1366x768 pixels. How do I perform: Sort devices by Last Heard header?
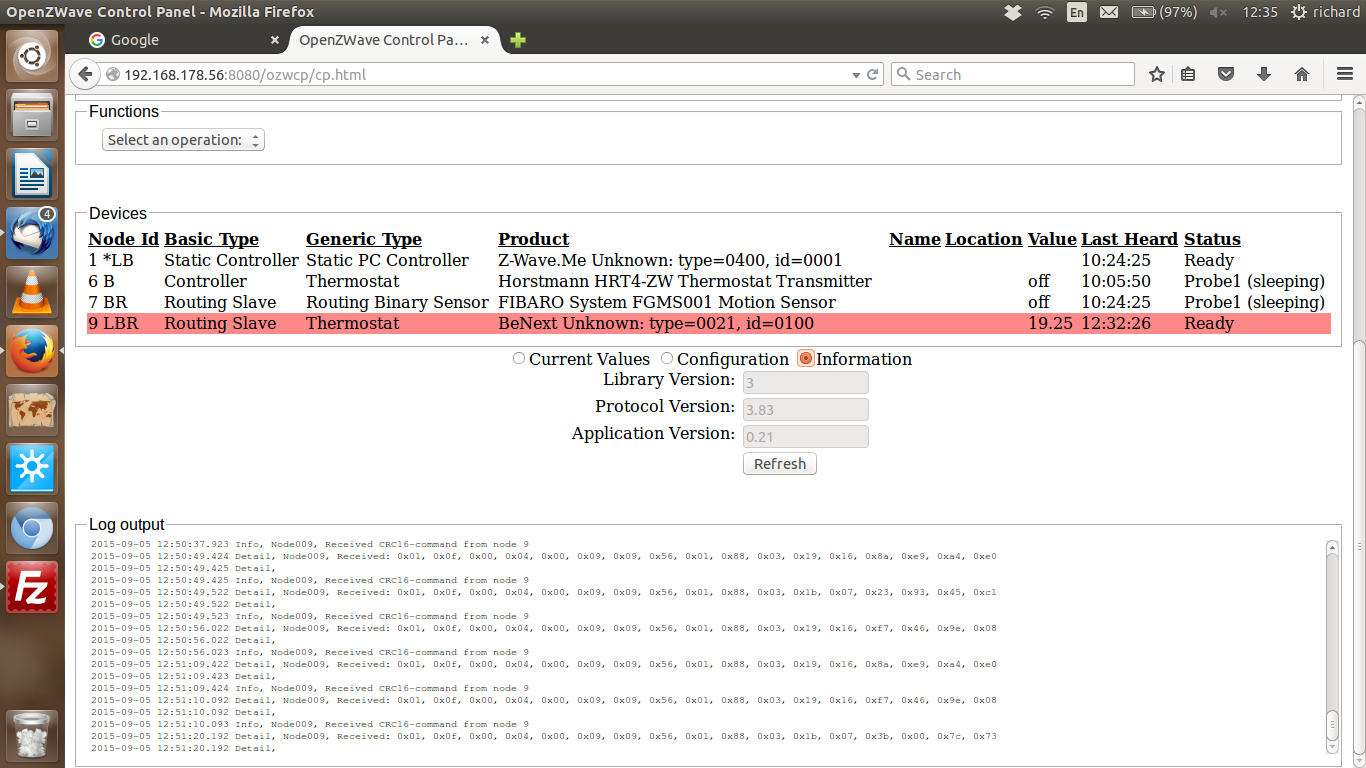[x=1130, y=239]
